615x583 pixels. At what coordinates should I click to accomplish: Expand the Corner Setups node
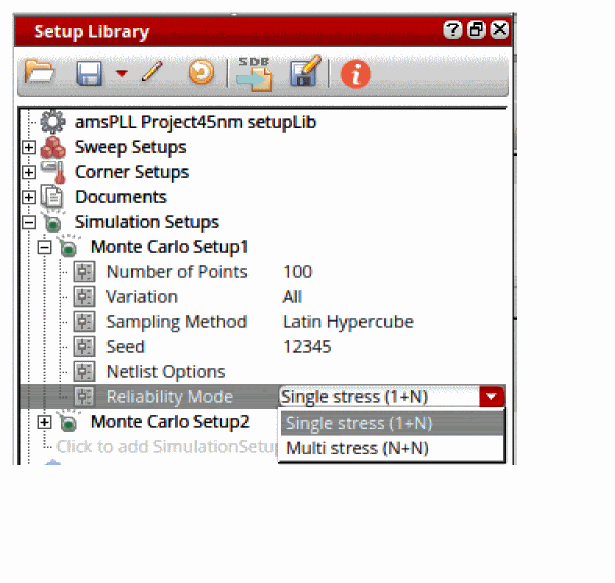point(29,172)
